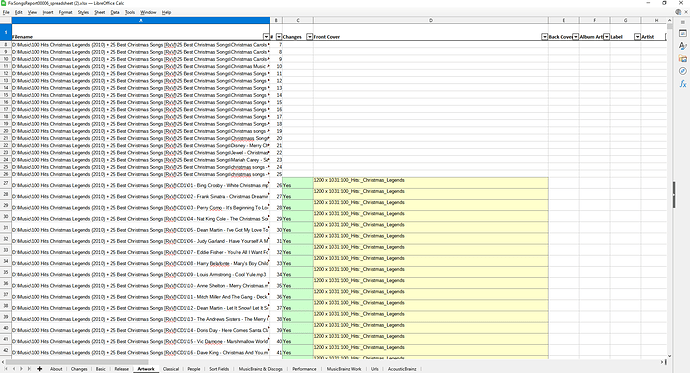Open sidebar Styles panel icon
Screen dimensions: 690x373
coord(683,46)
